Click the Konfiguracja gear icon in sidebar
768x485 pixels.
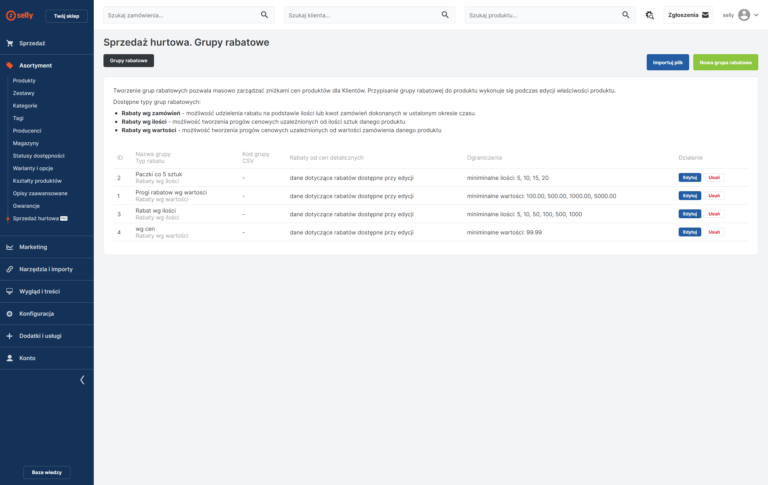pyautogui.click(x=10, y=313)
